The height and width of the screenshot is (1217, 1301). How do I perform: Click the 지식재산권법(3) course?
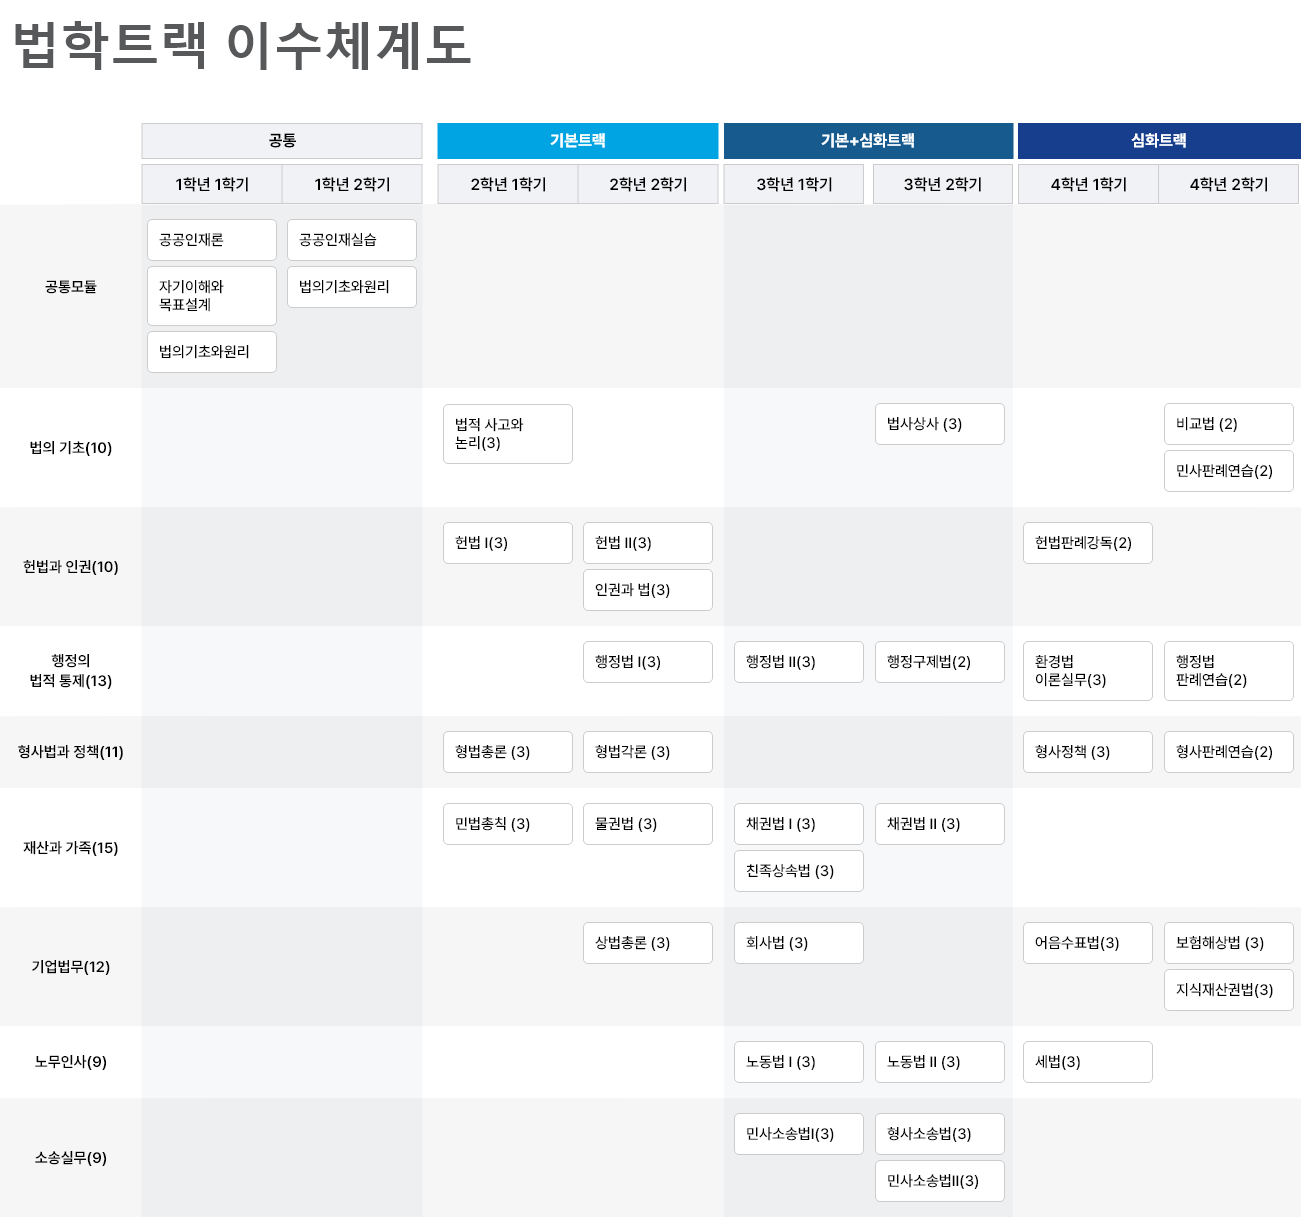click(1228, 990)
